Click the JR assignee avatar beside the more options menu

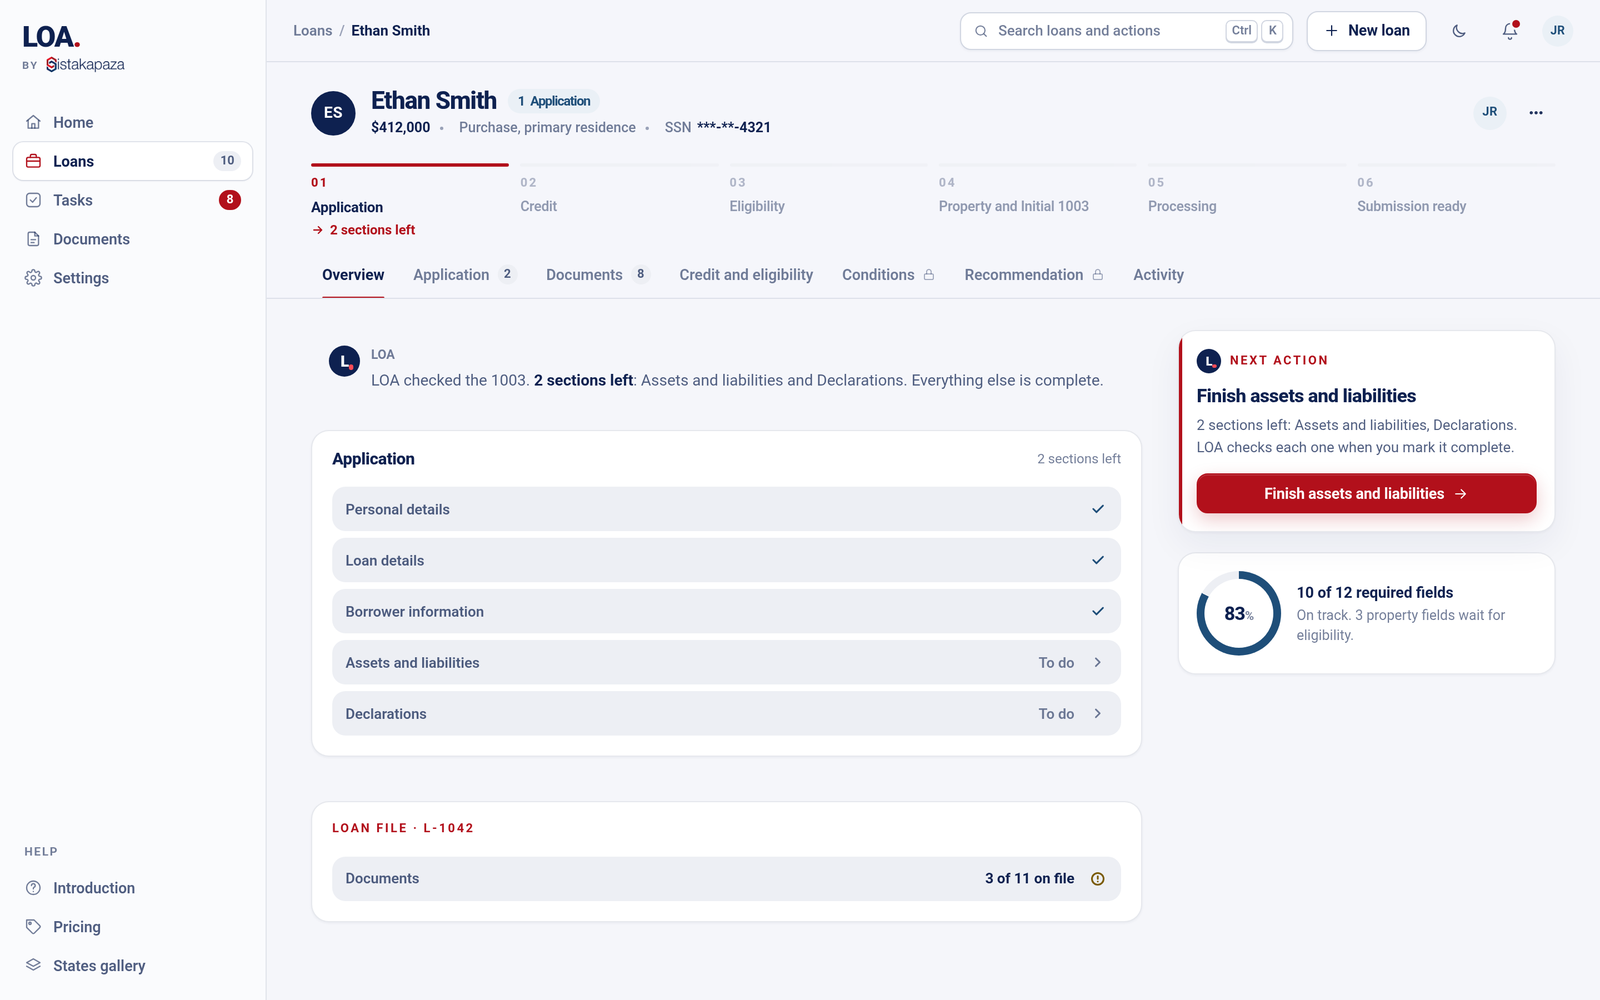click(x=1490, y=112)
